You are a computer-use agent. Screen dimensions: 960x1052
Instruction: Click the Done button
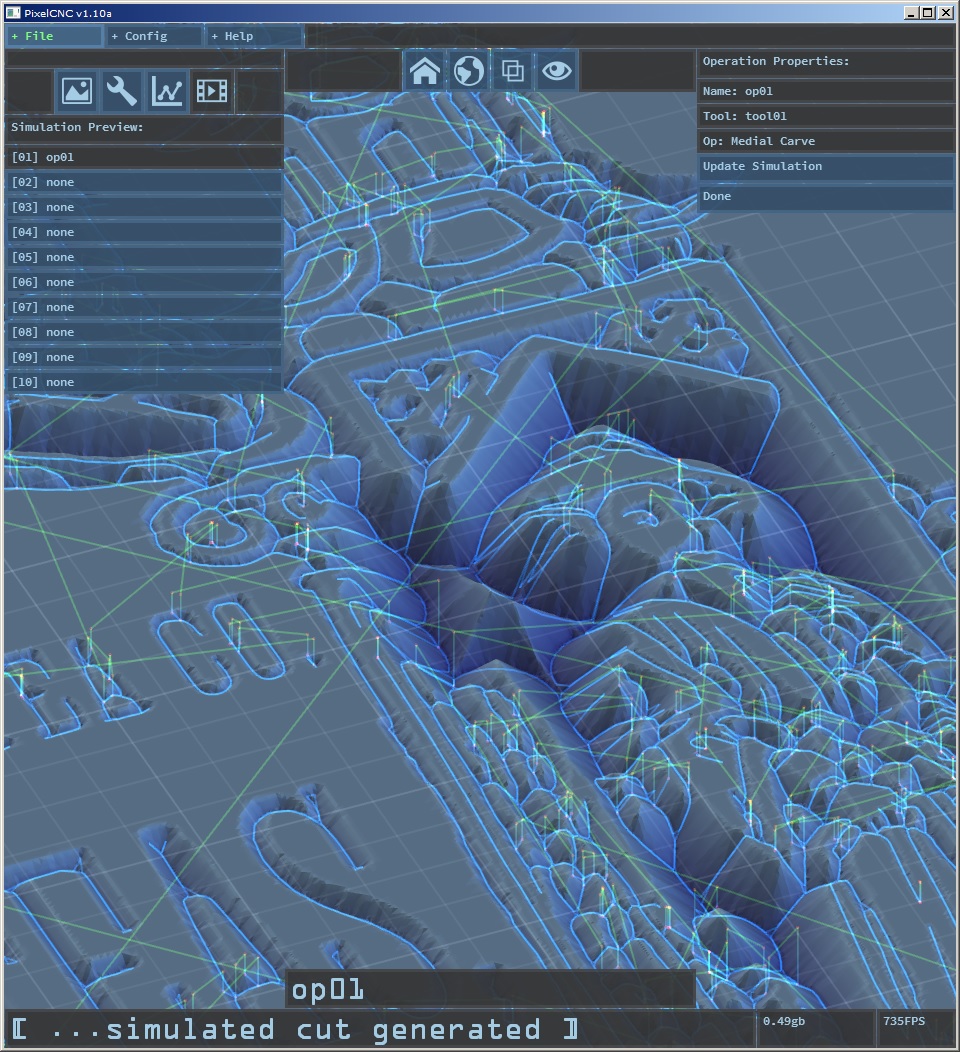826,197
